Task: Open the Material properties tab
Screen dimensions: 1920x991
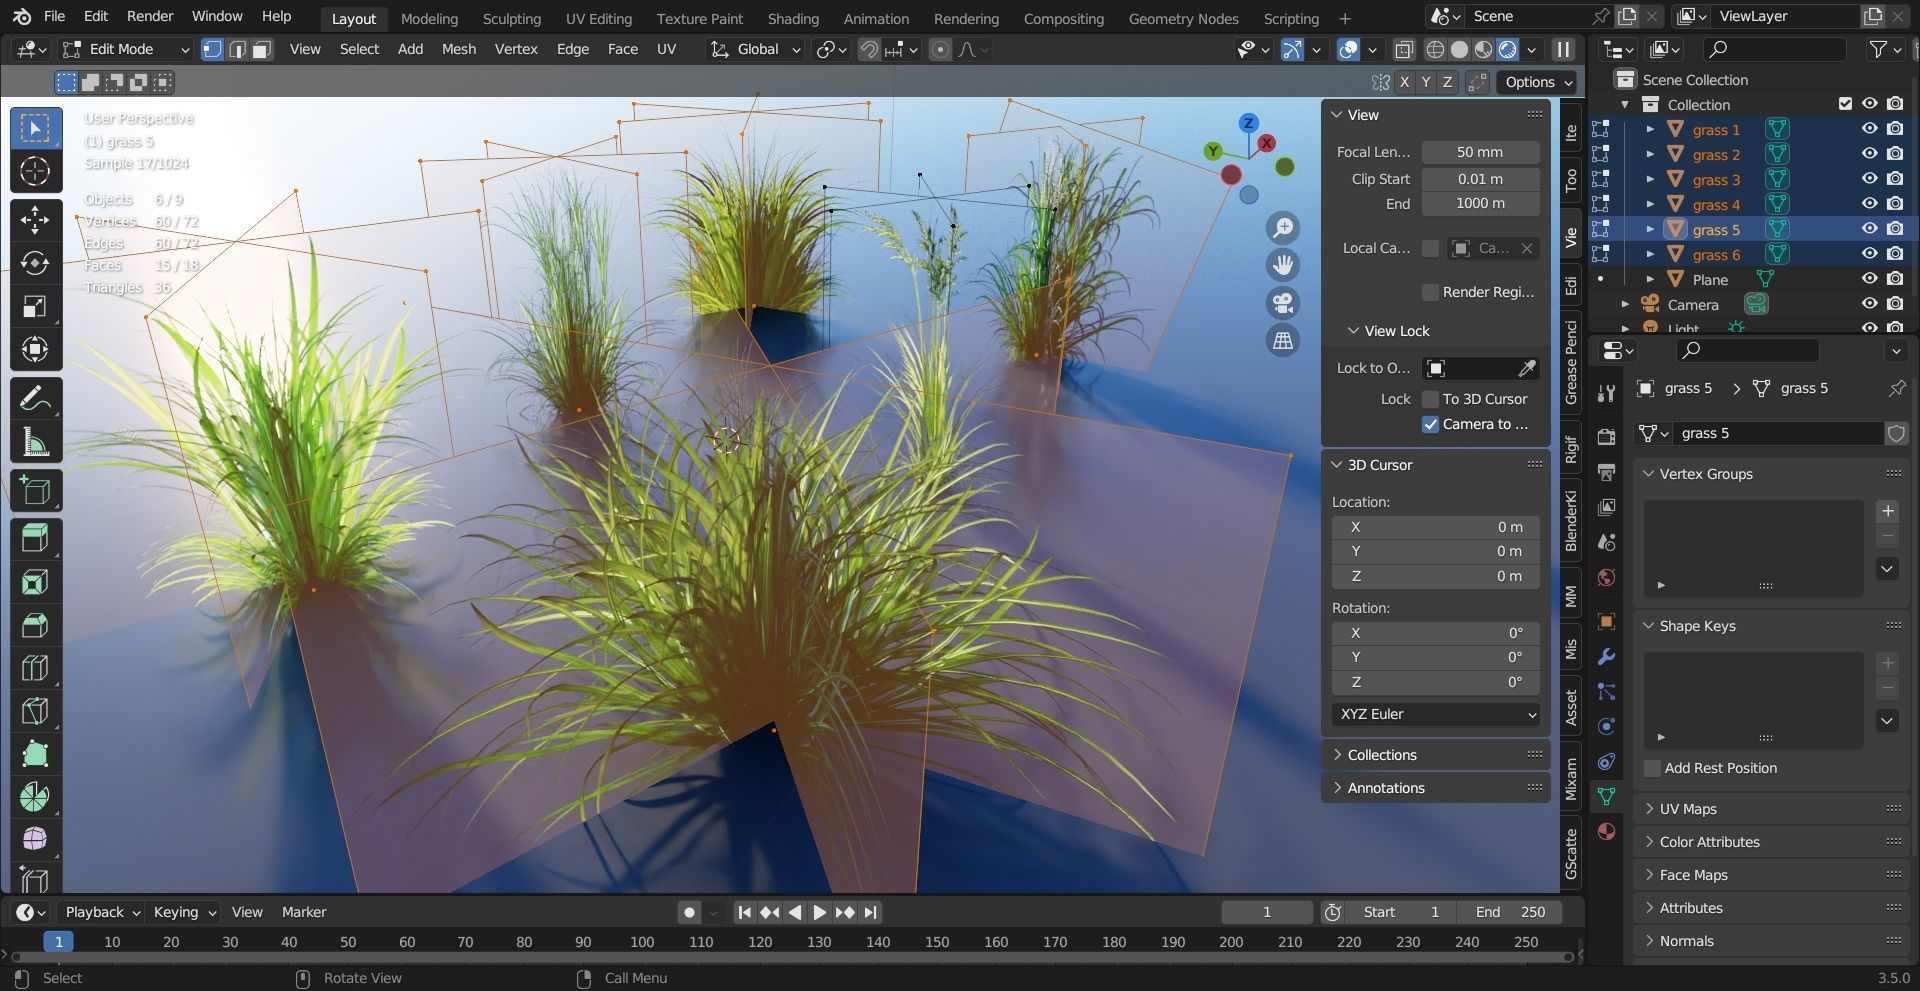Action: pos(1606,831)
